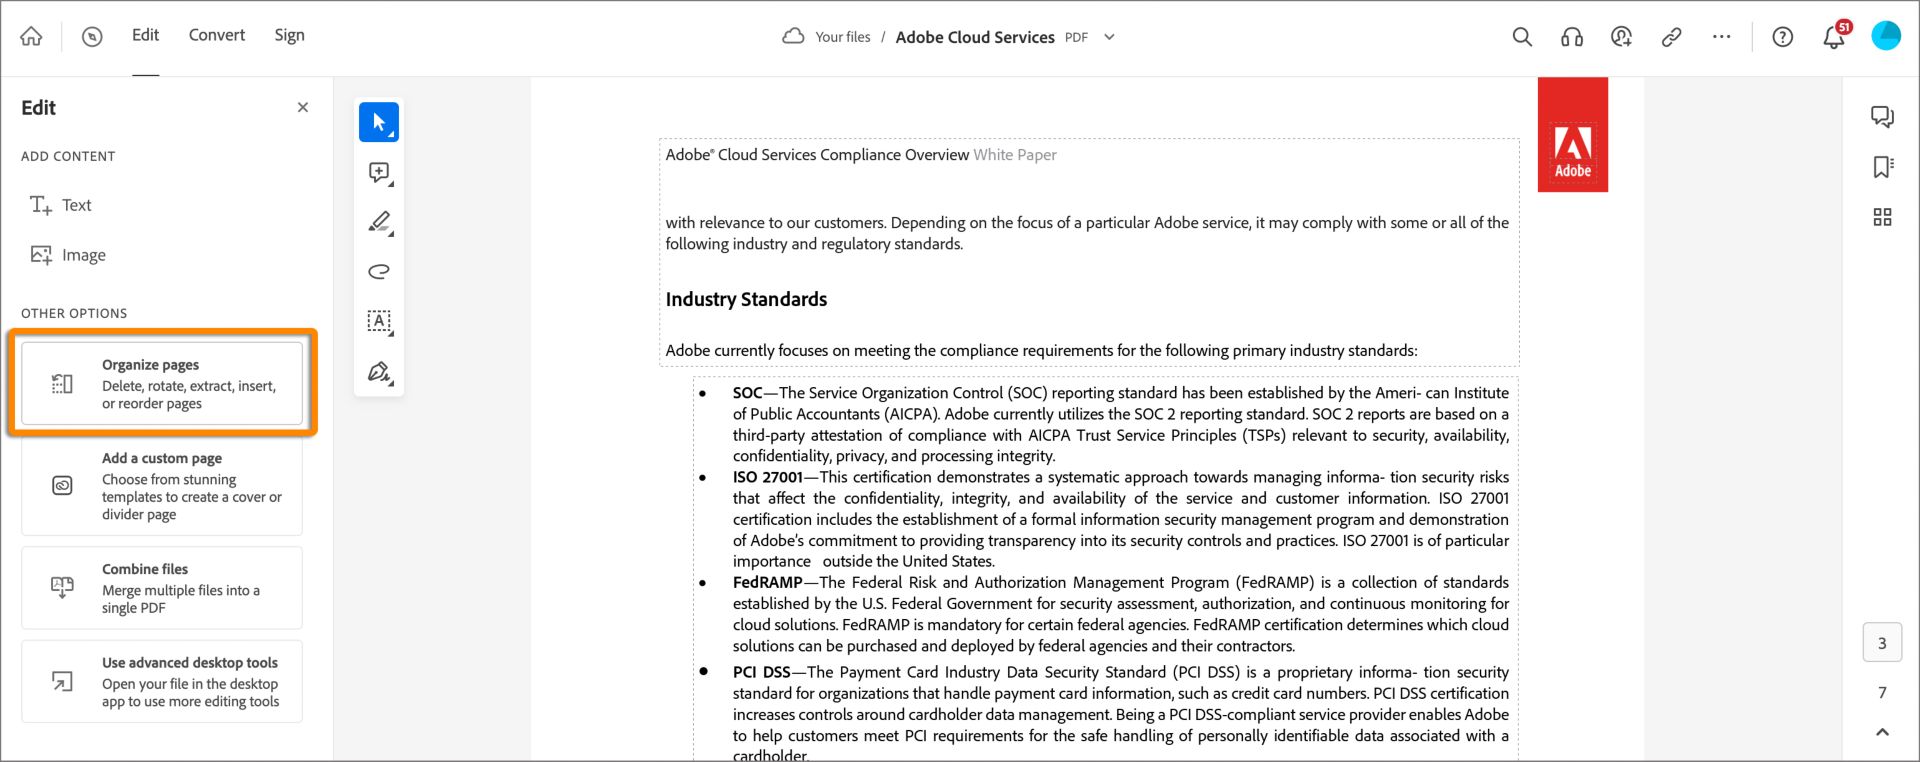Open the page thumbnails grid icon
The image size is (1920, 762).
click(x=1882, y=217)
